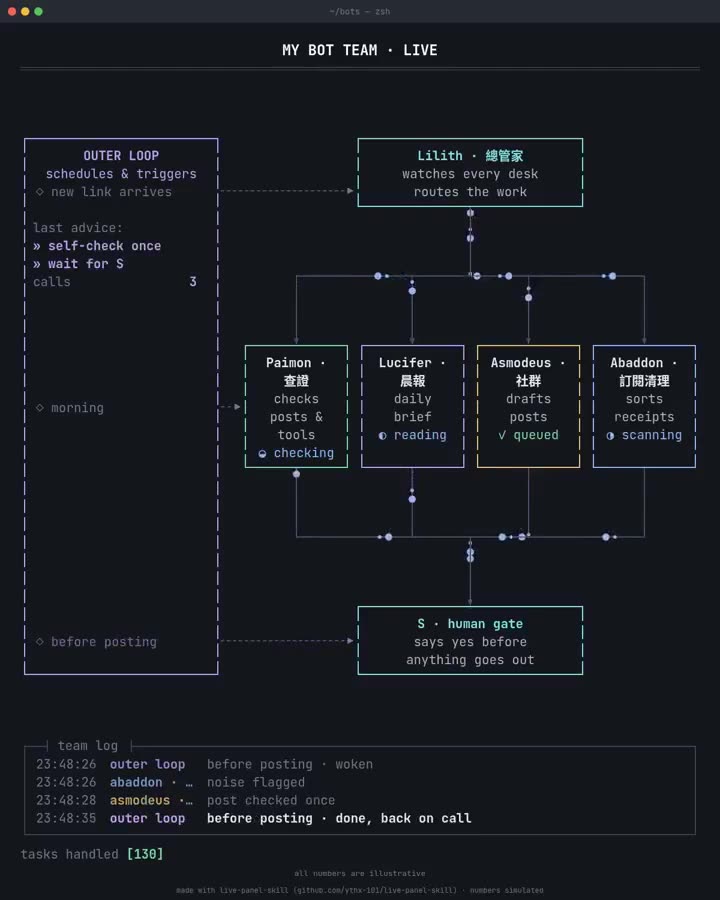Click 'asmodeus' name in the team log
720x900 pixels.
(x=140, y=800)
